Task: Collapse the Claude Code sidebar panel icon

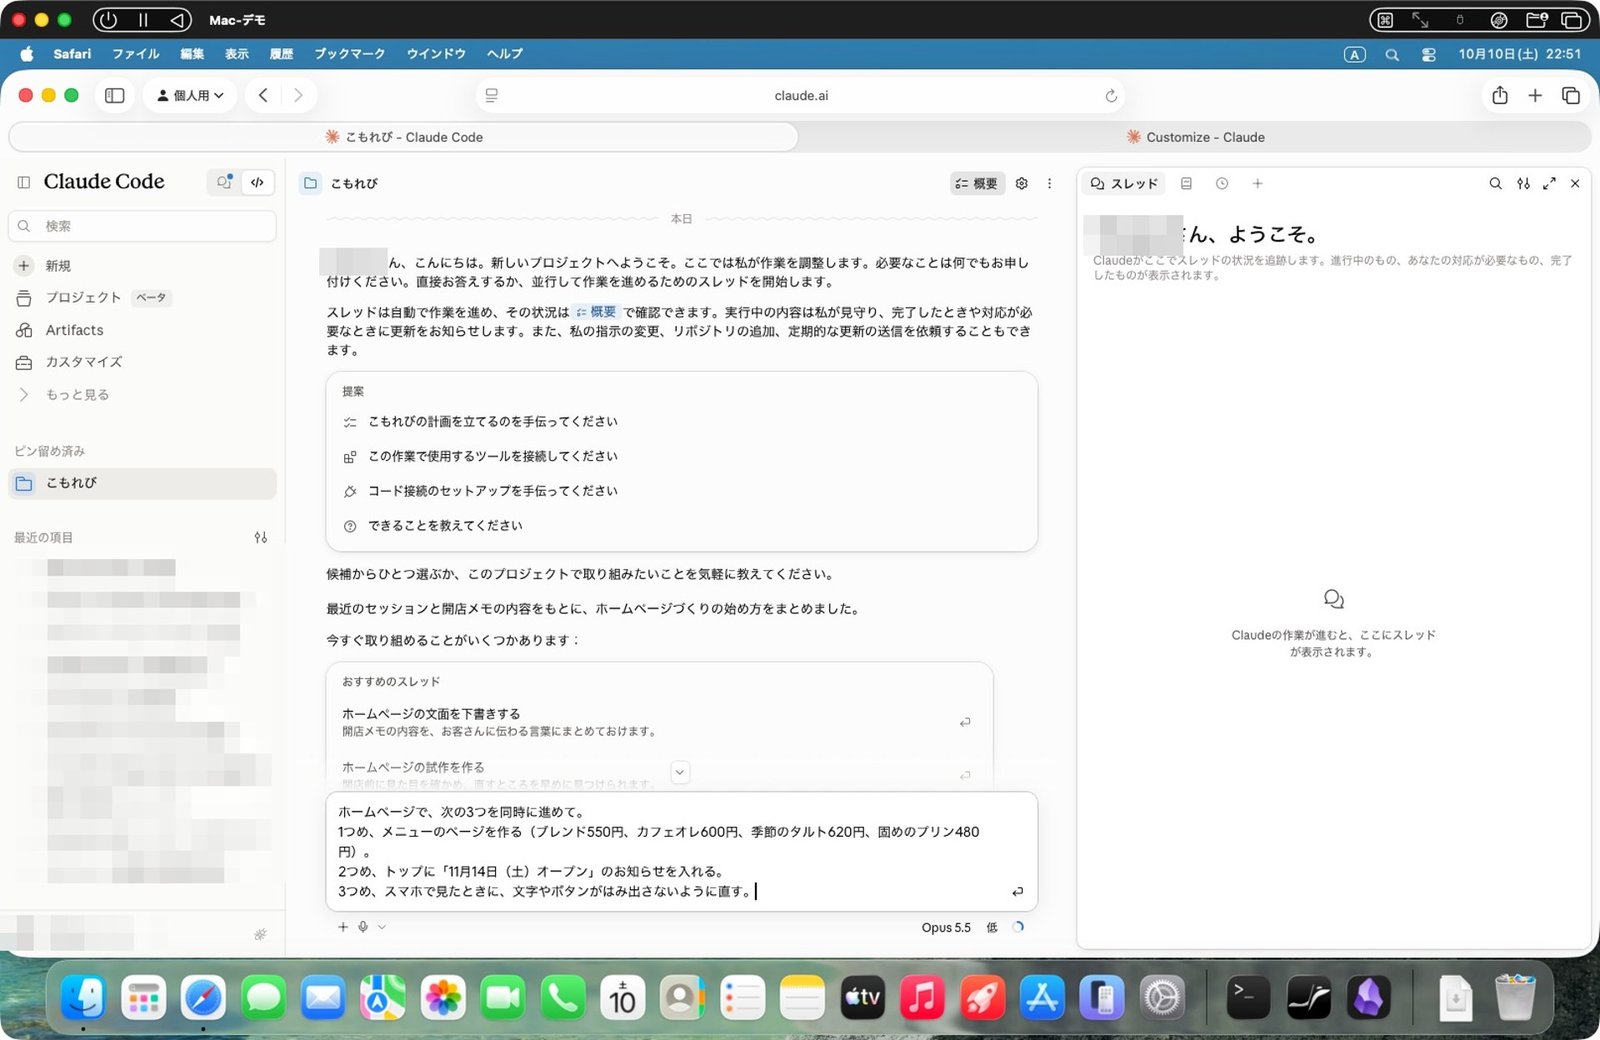Action: coord(24,182)
